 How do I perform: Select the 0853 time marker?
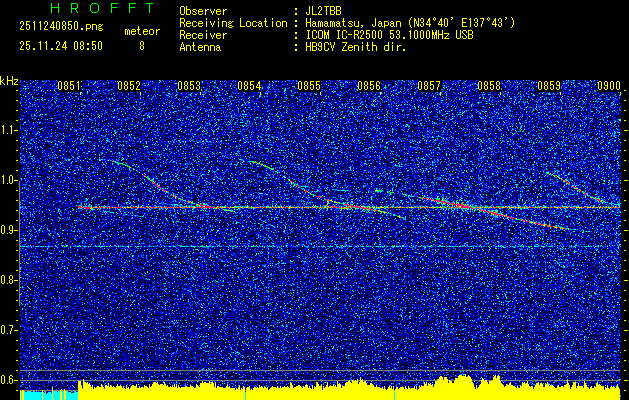click(x=189, y=86)
